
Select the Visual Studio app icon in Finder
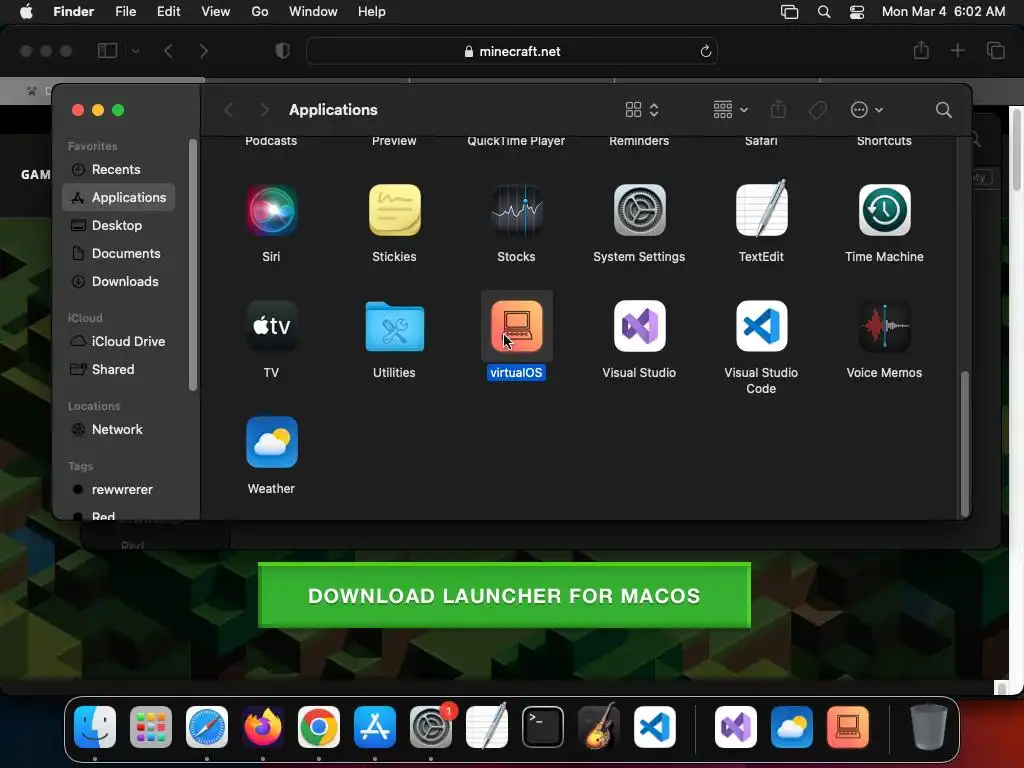(639, 326)
